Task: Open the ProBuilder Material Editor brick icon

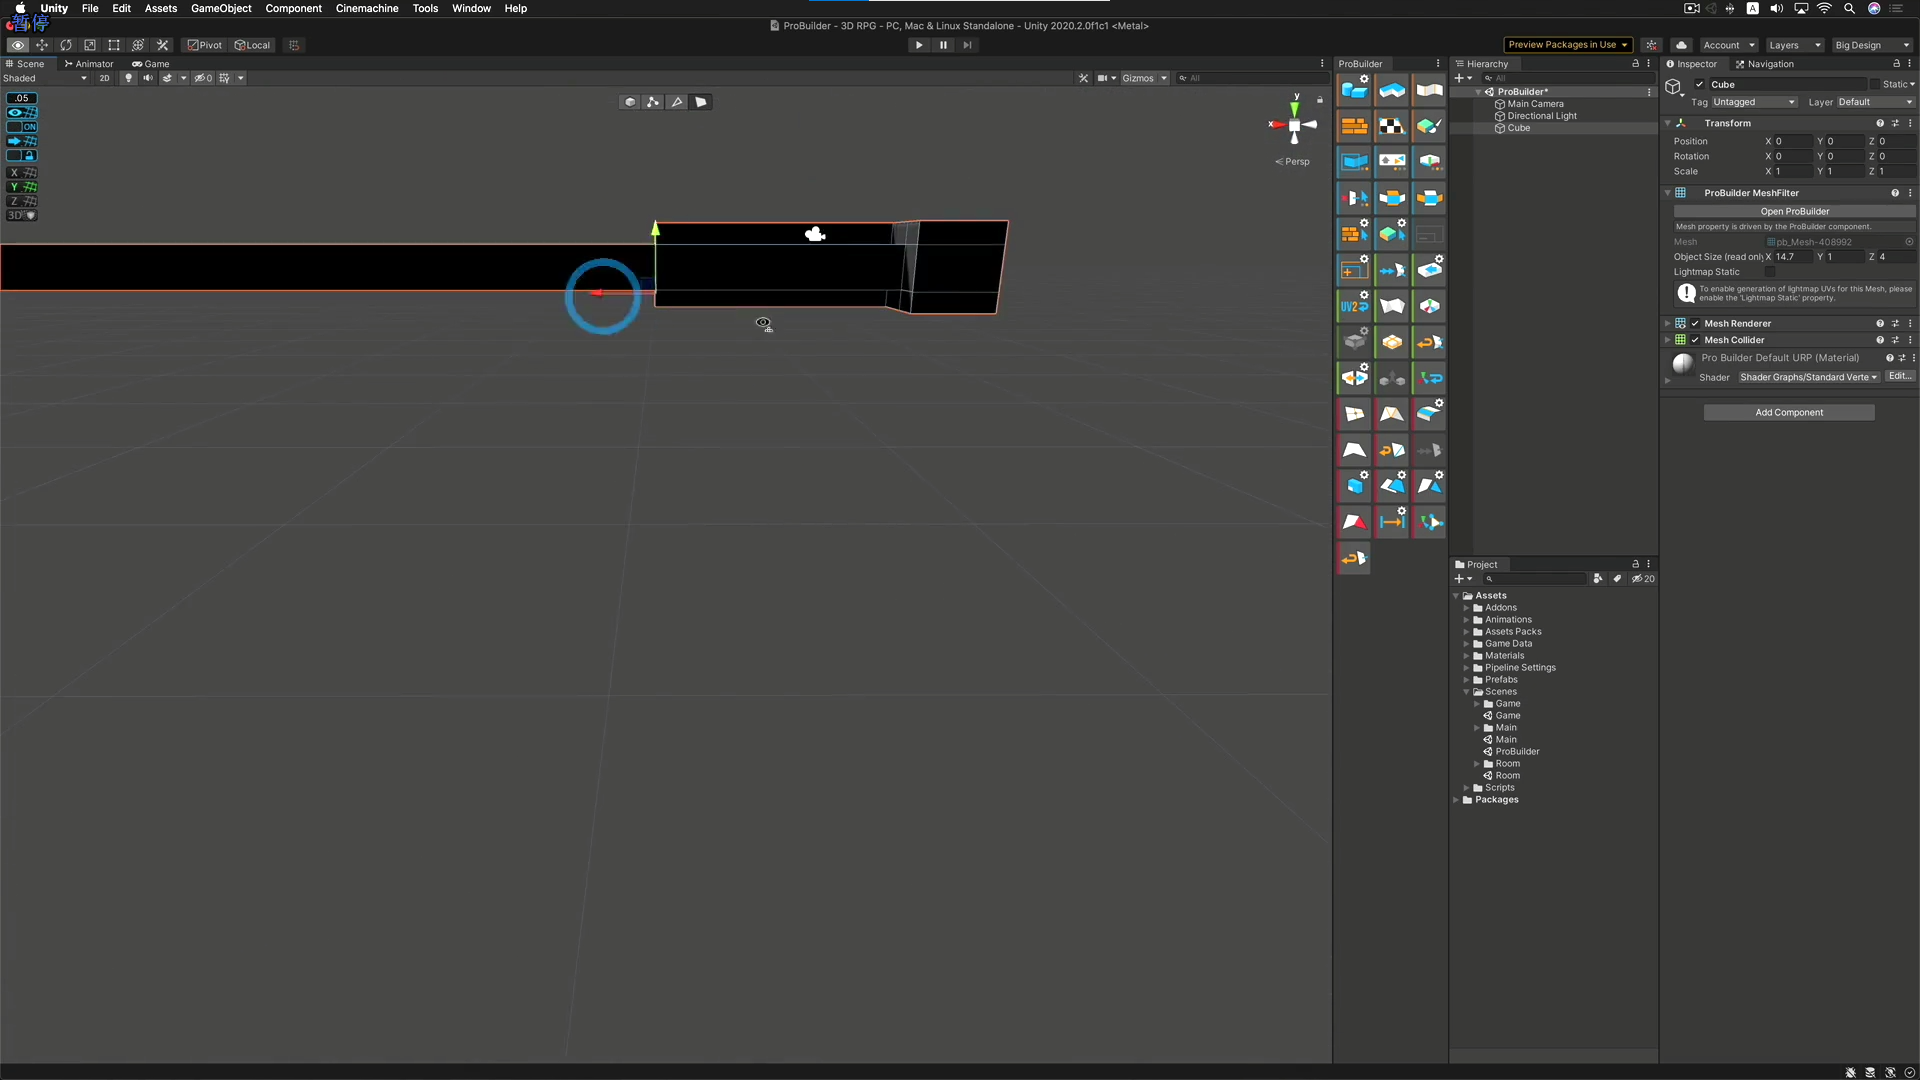Action: pyautogui.click(x=1354, y=126)
